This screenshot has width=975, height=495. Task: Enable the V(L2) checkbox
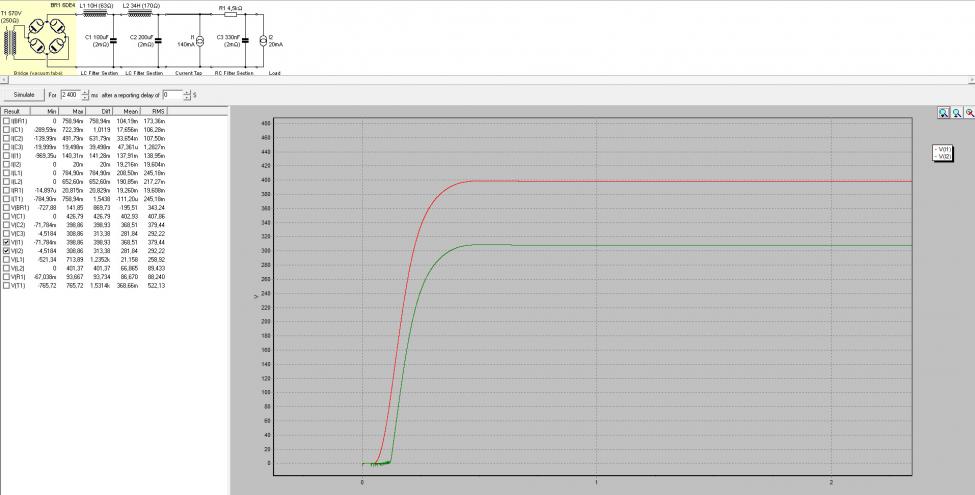pos(6,268)
